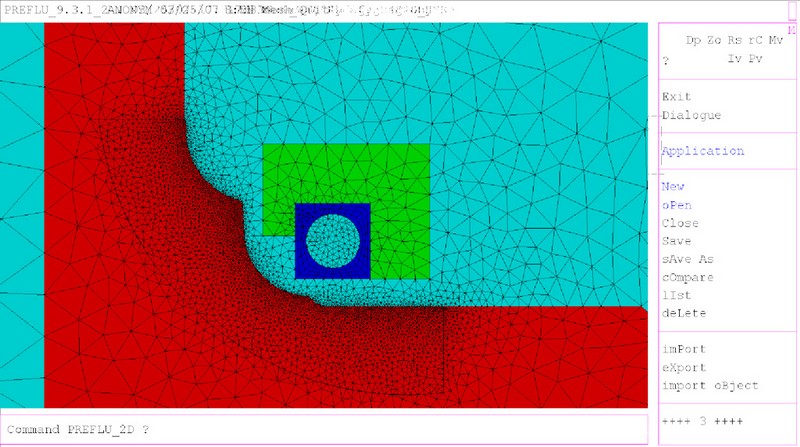Click the M marker in panel corner
The height and width of the screenshot is (447, 800).
(792, 30)
